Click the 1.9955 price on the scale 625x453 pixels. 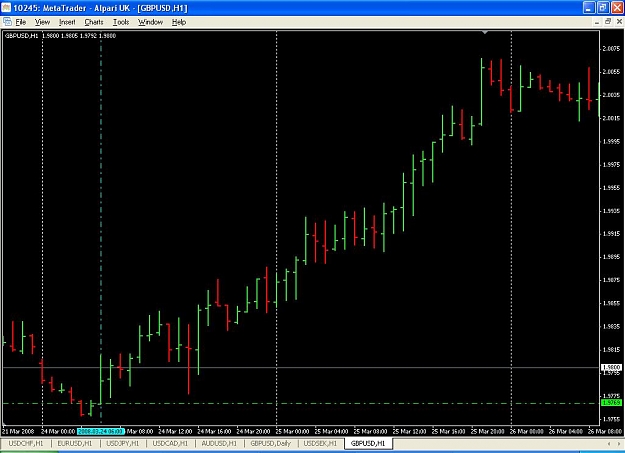coord(611,187)
